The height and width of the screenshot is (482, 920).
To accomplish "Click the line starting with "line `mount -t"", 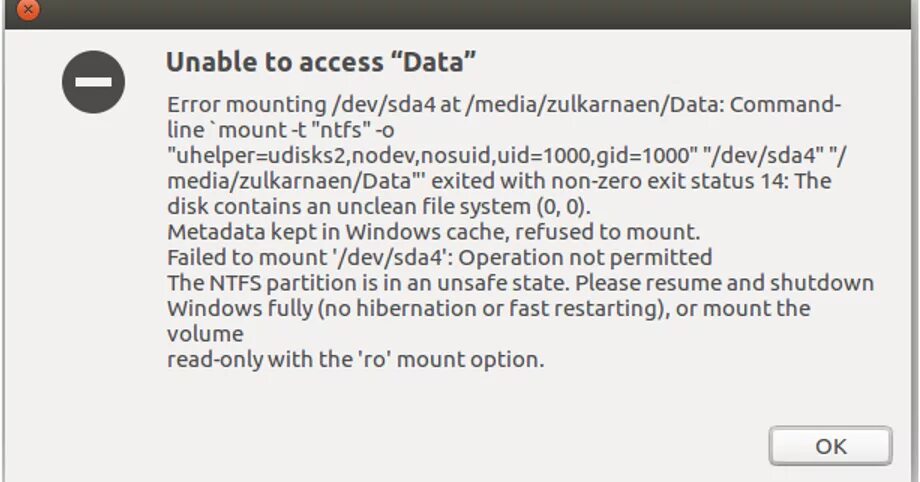I will 271,130.
